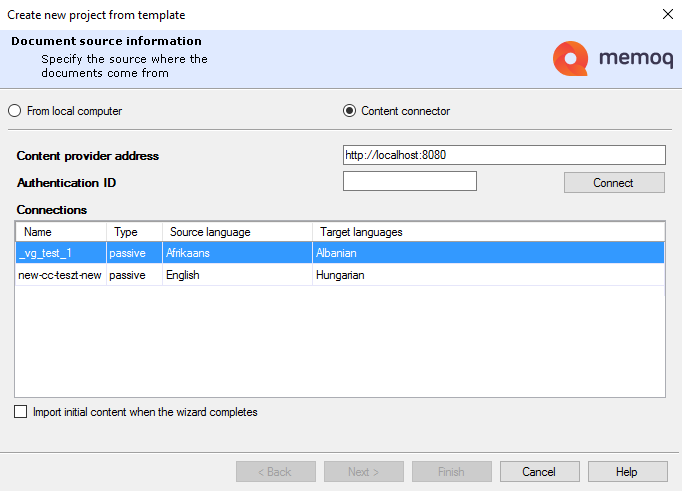Enable Import initial content when wizard completes

click(x=21, y=412)
